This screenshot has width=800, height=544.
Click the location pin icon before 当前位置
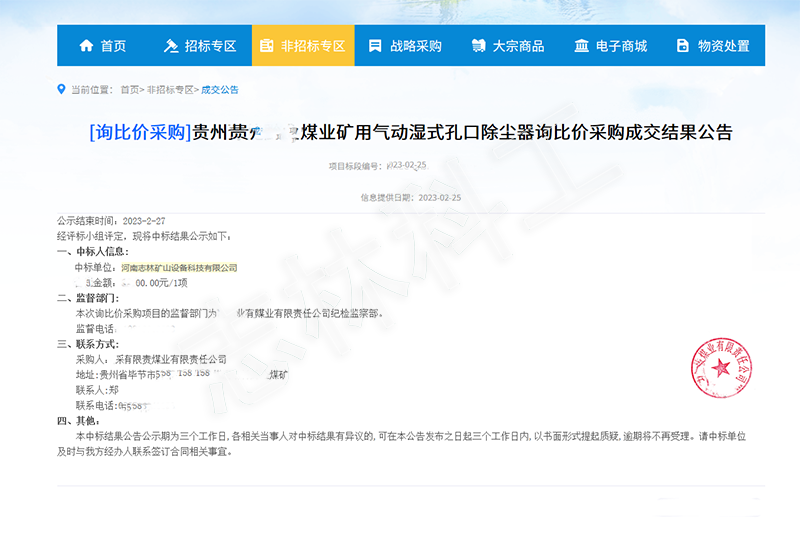[x=62, y=89]
